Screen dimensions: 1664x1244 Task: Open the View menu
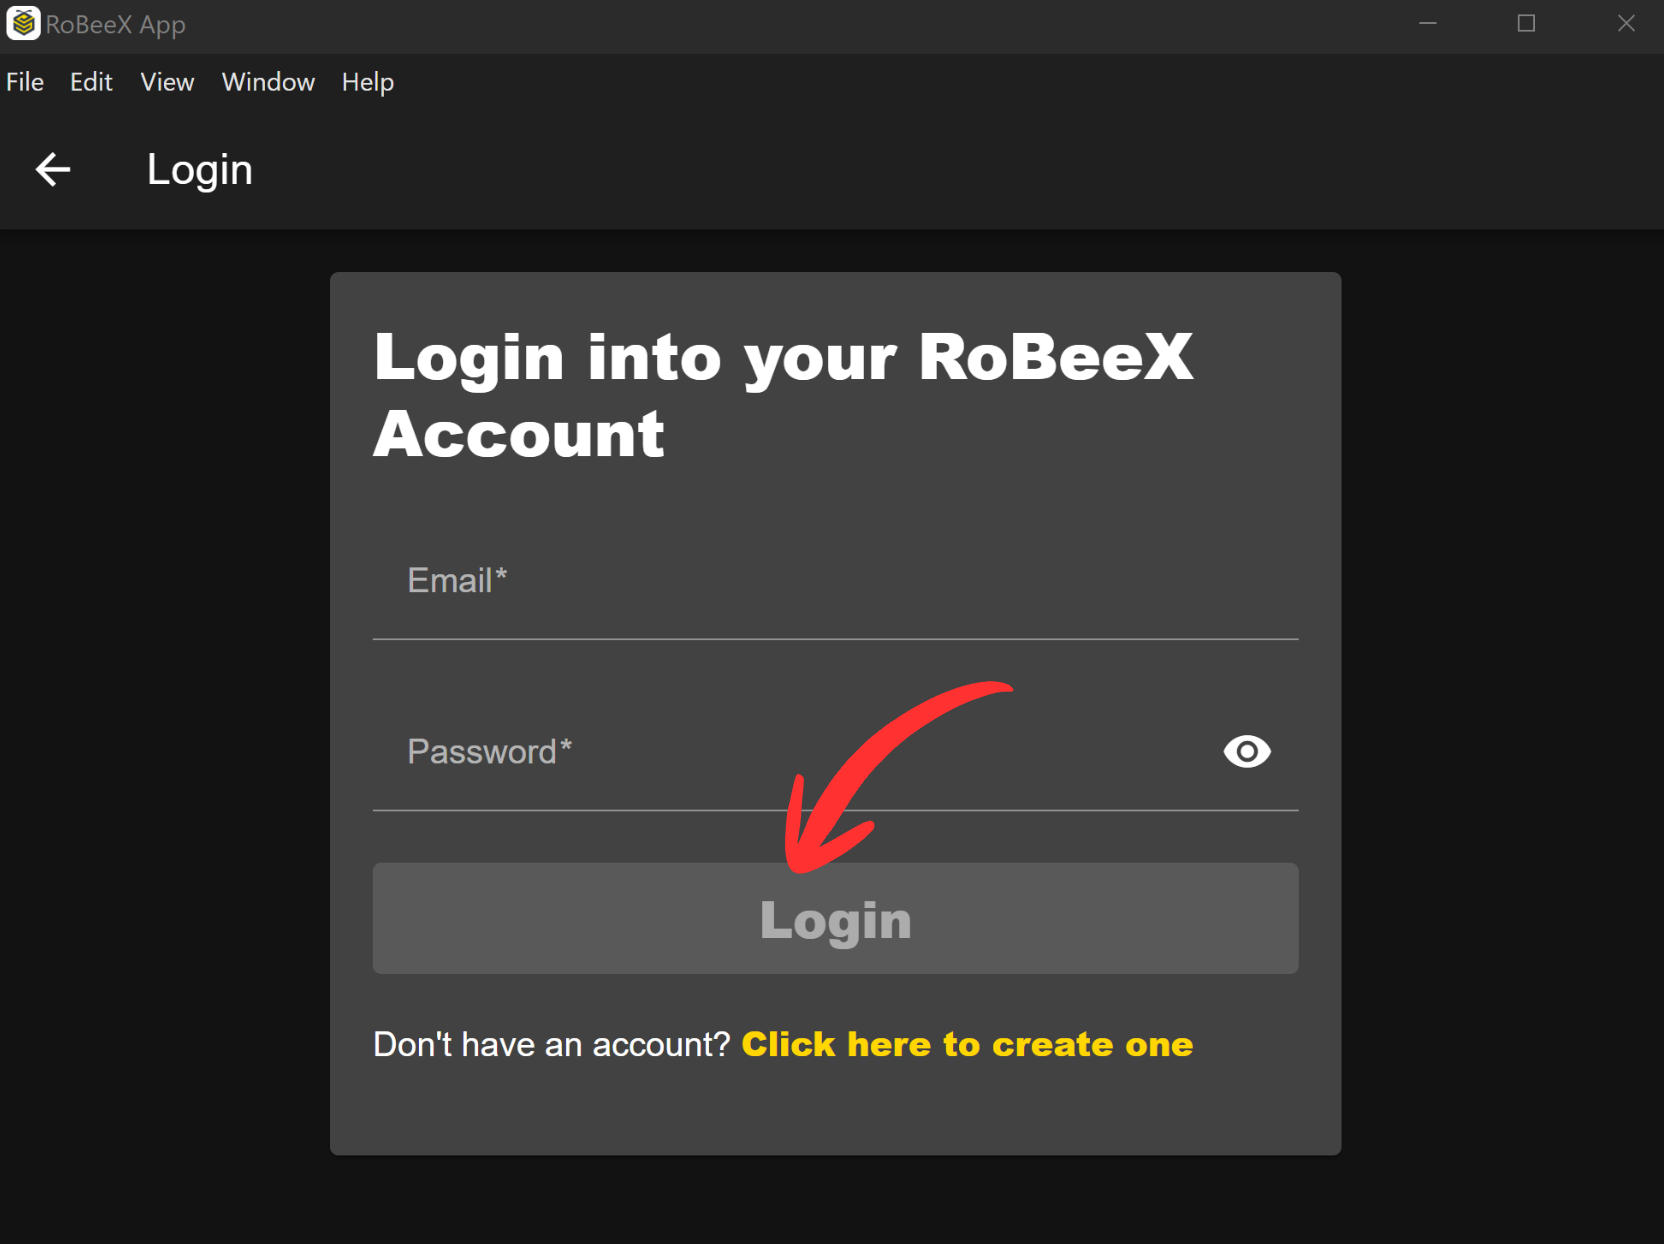(167, 82)
